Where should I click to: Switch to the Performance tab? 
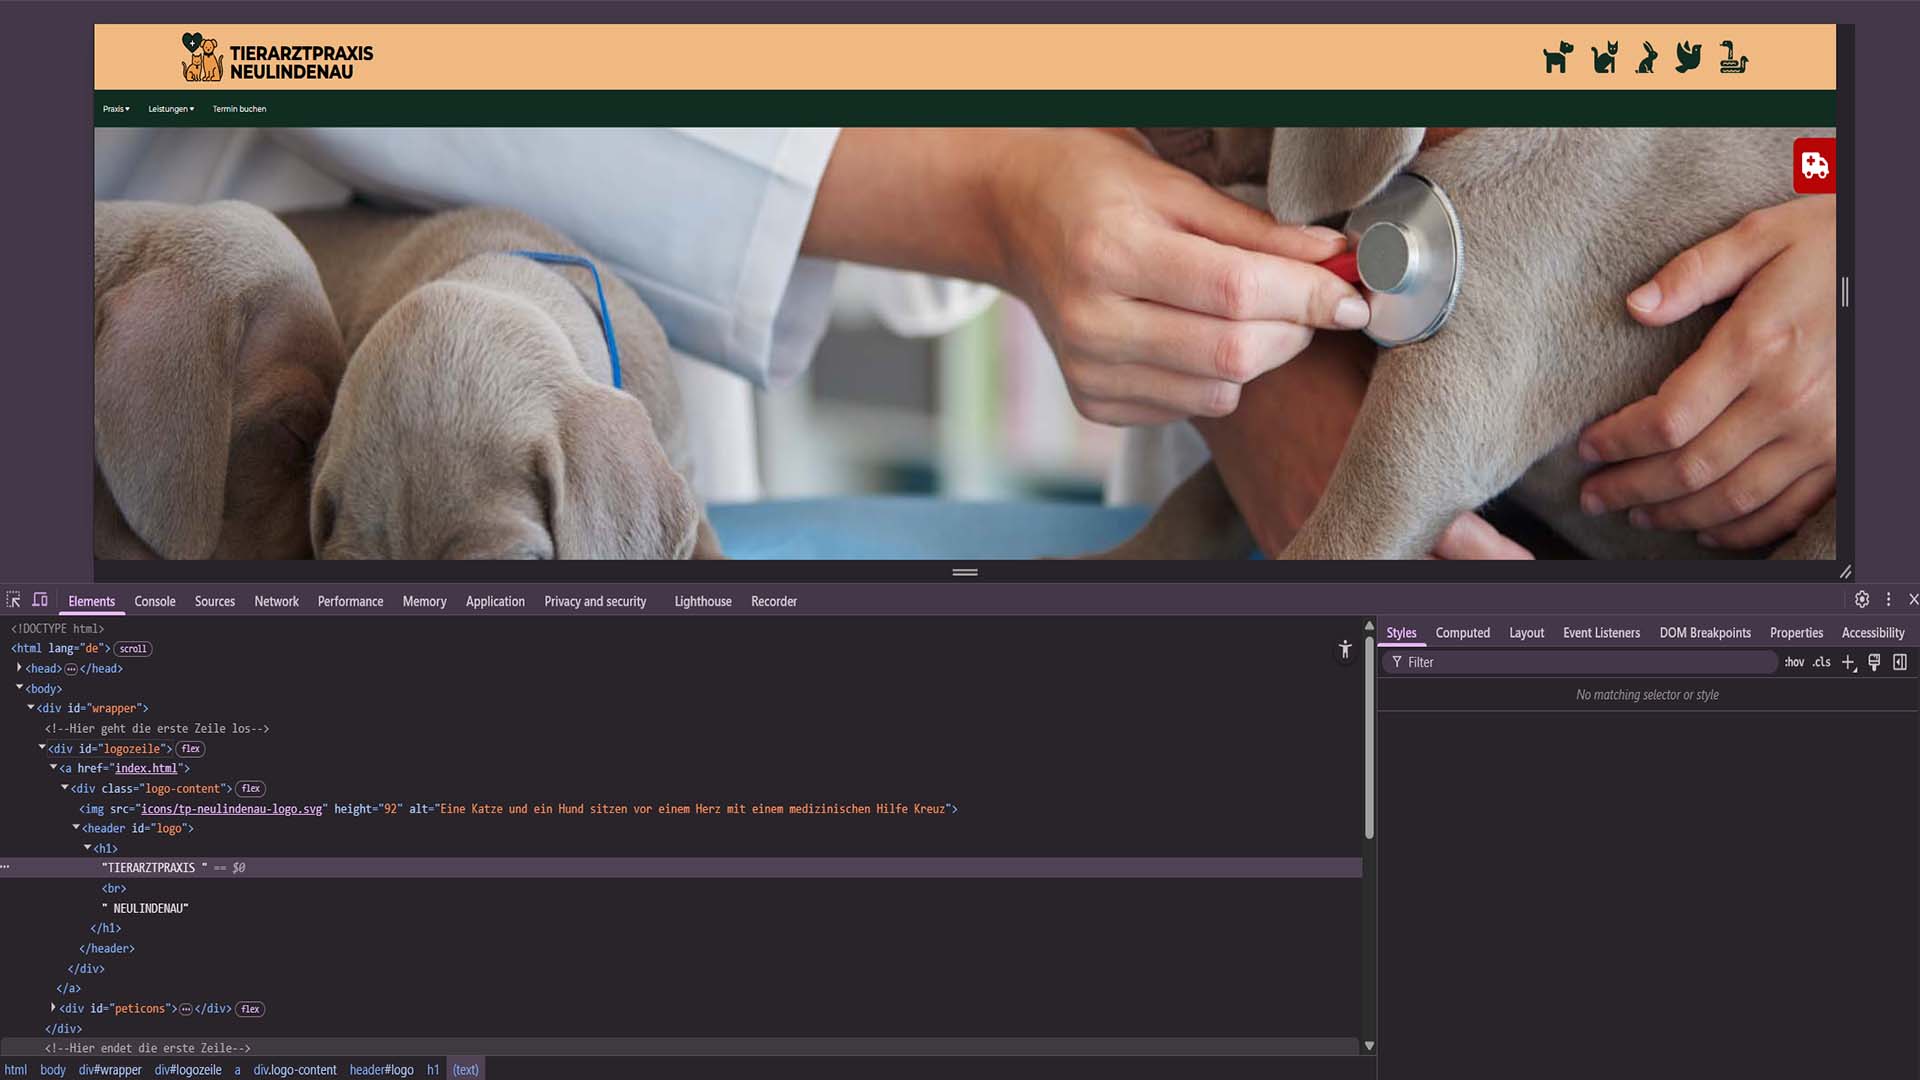coord(350,601)
